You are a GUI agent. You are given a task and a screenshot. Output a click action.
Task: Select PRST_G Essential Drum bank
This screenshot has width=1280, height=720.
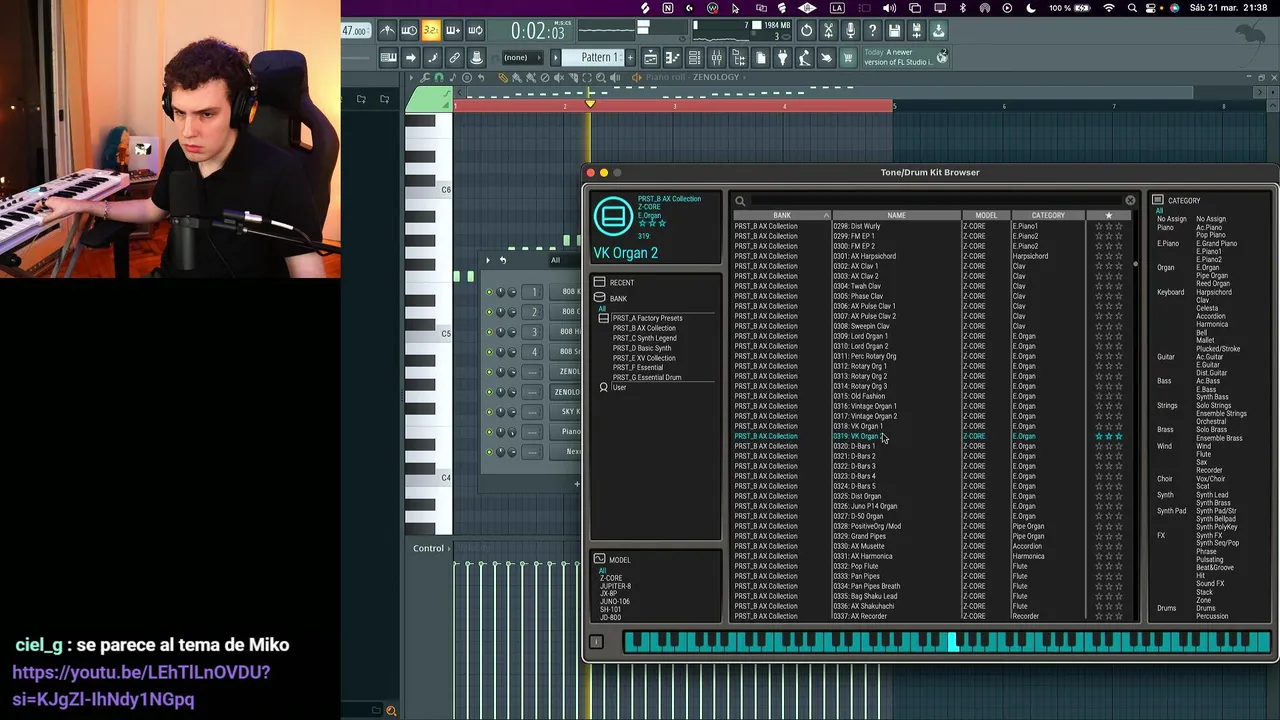click(x=646, y=378)
